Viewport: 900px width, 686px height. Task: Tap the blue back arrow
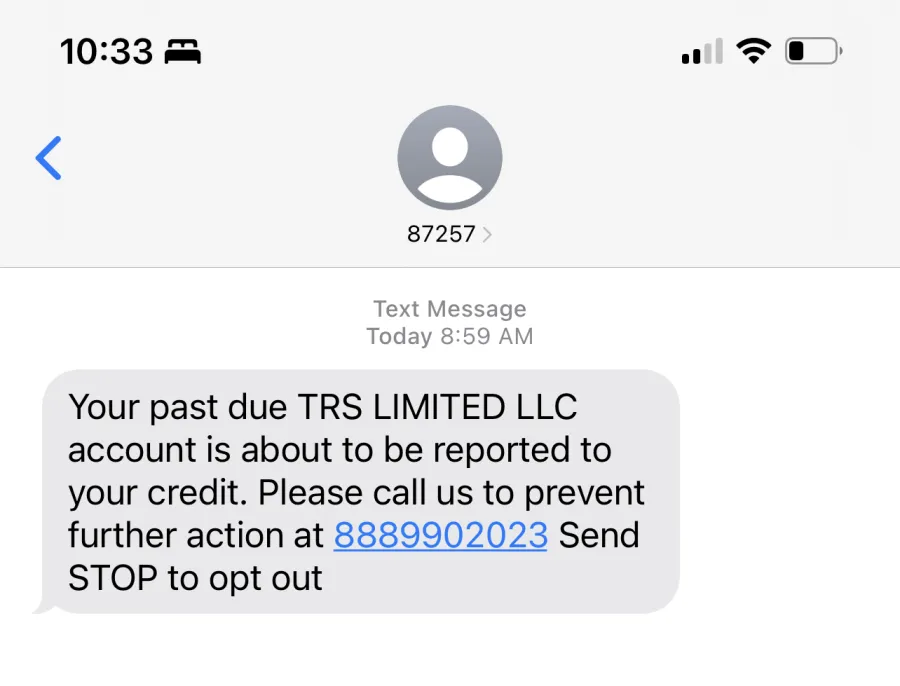pos(49,158)
